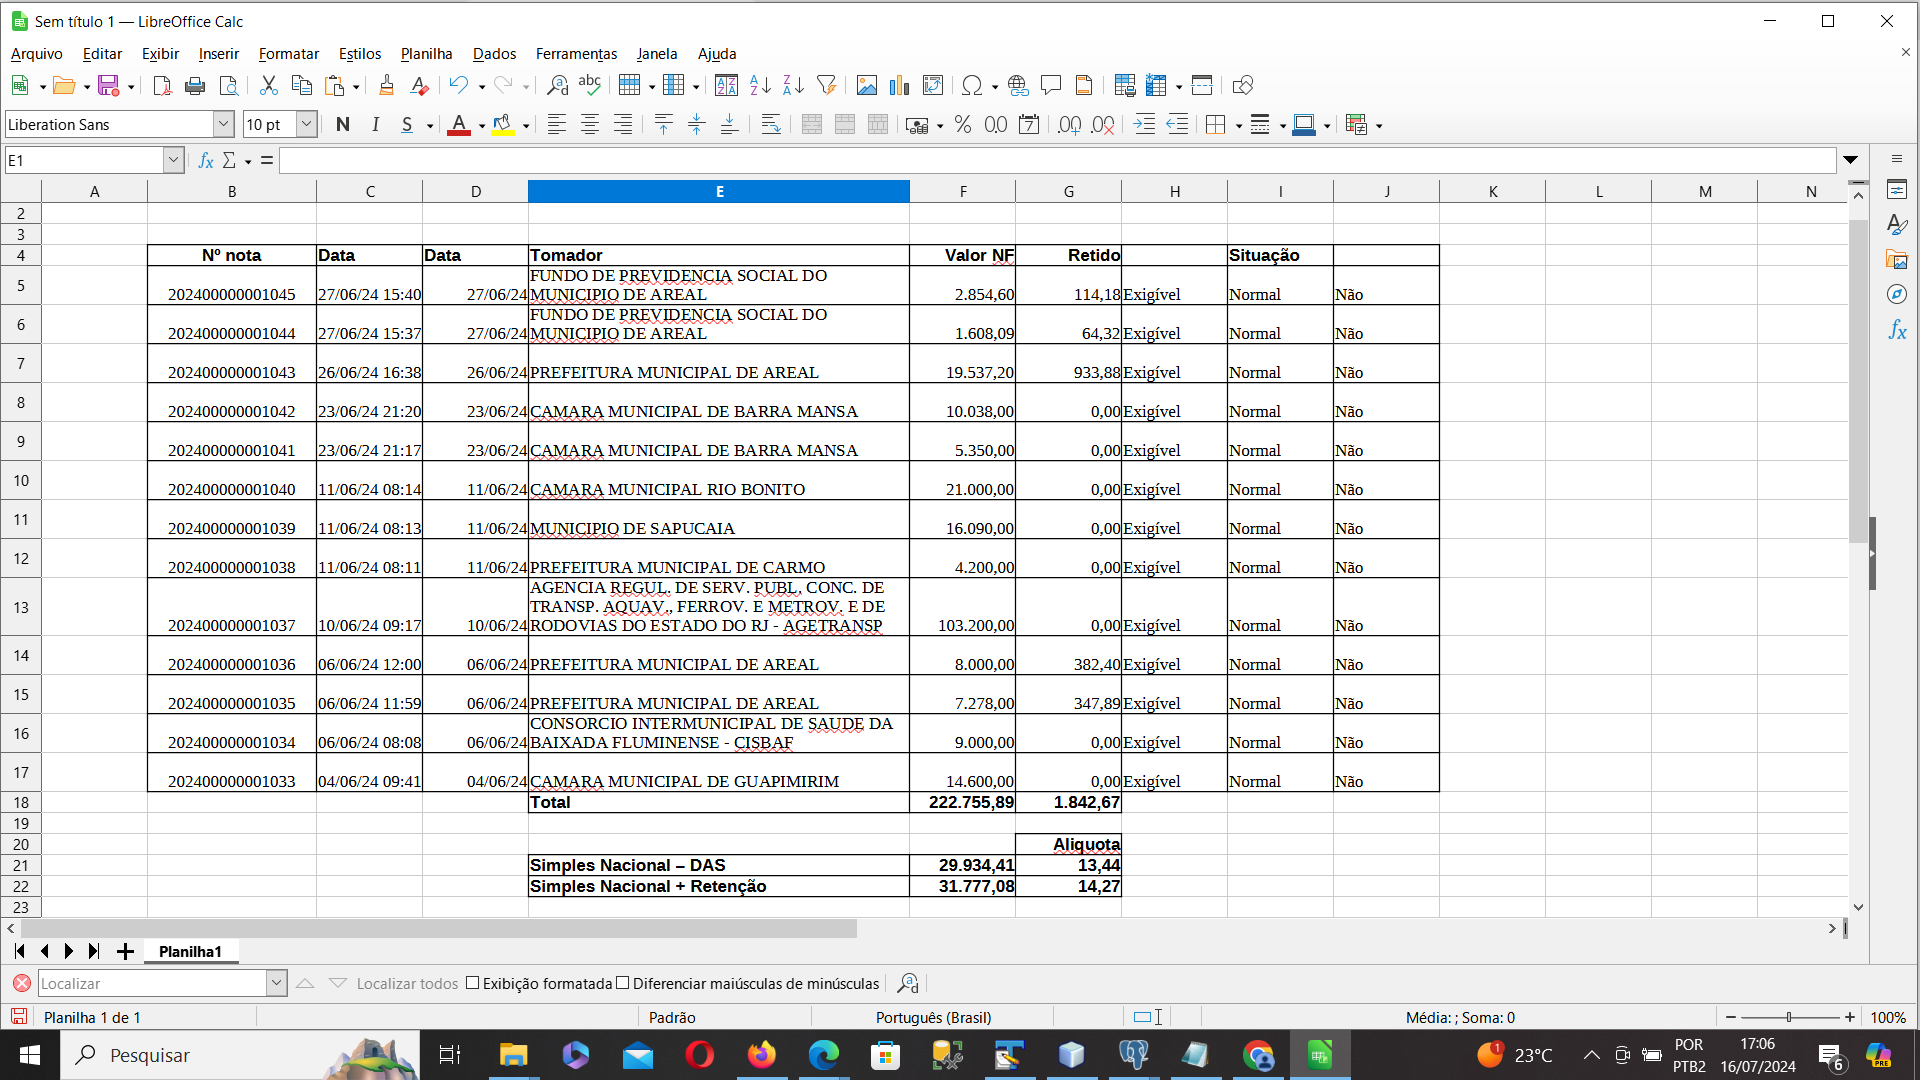The width and height of the screenshot is (1920, 1080).
Task: Open the sidebar Navigator panel
Action: 1897,294
